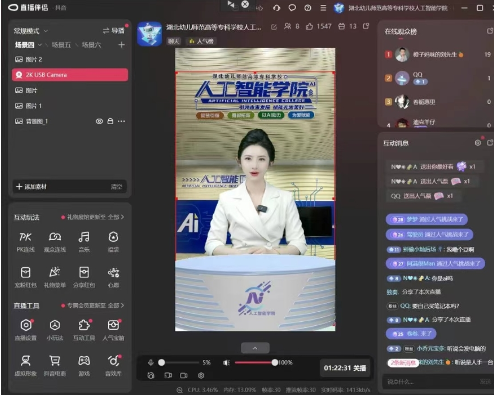
Task: Click the account avatar in title bar
Action: (x=339, y=8)
